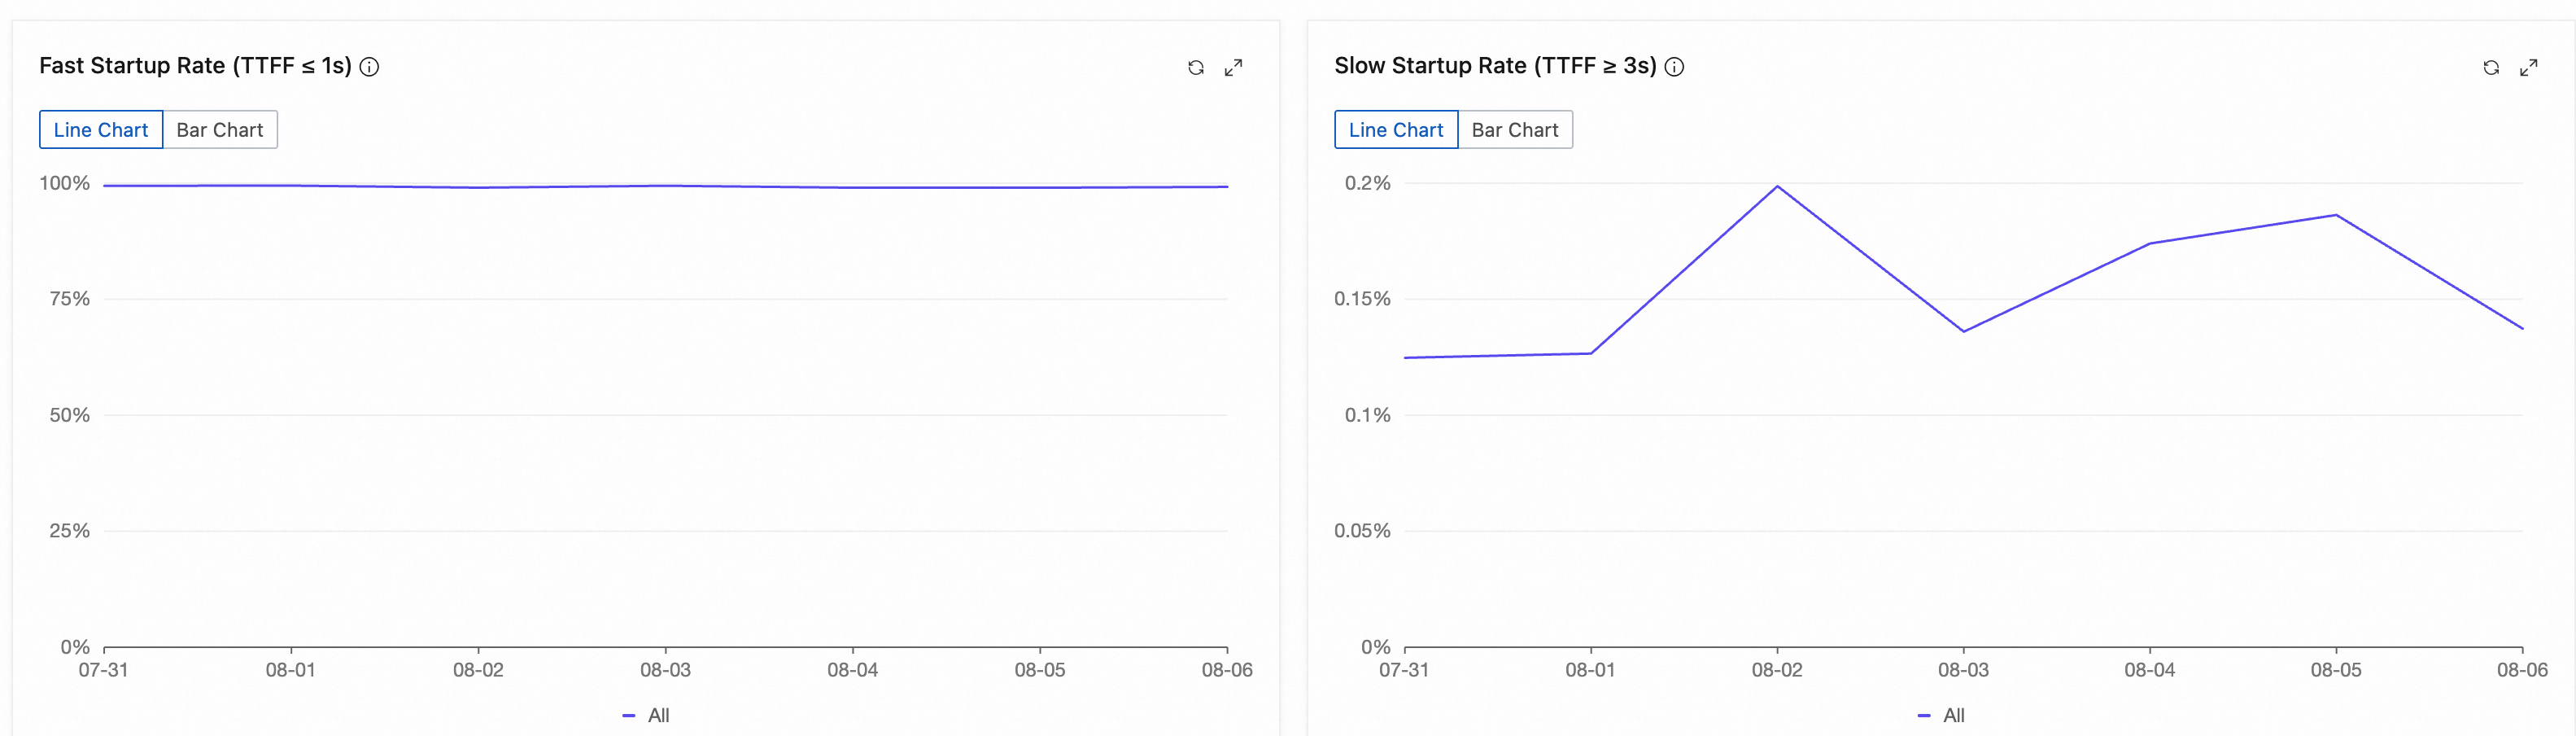
Task: Click the 08-01 x-axis label in Fast Startup chart
Action: [x=291, y=670]
